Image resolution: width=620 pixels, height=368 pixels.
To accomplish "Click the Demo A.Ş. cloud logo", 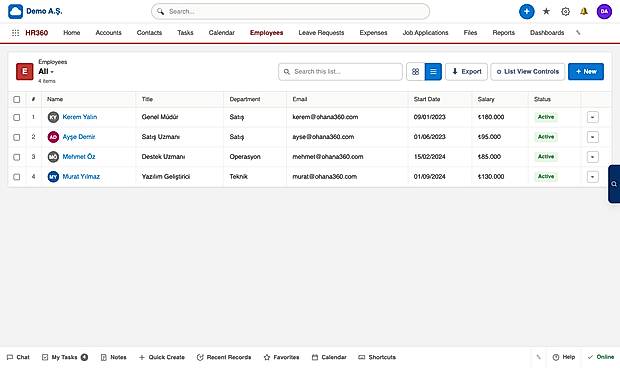I will coord(15,11).
